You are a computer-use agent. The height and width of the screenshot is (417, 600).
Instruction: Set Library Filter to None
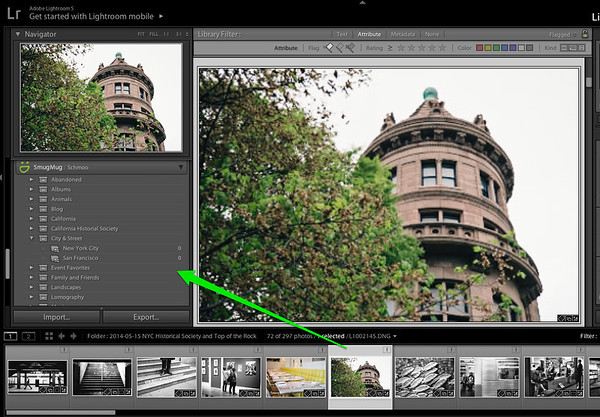click(x=432, y=34)
